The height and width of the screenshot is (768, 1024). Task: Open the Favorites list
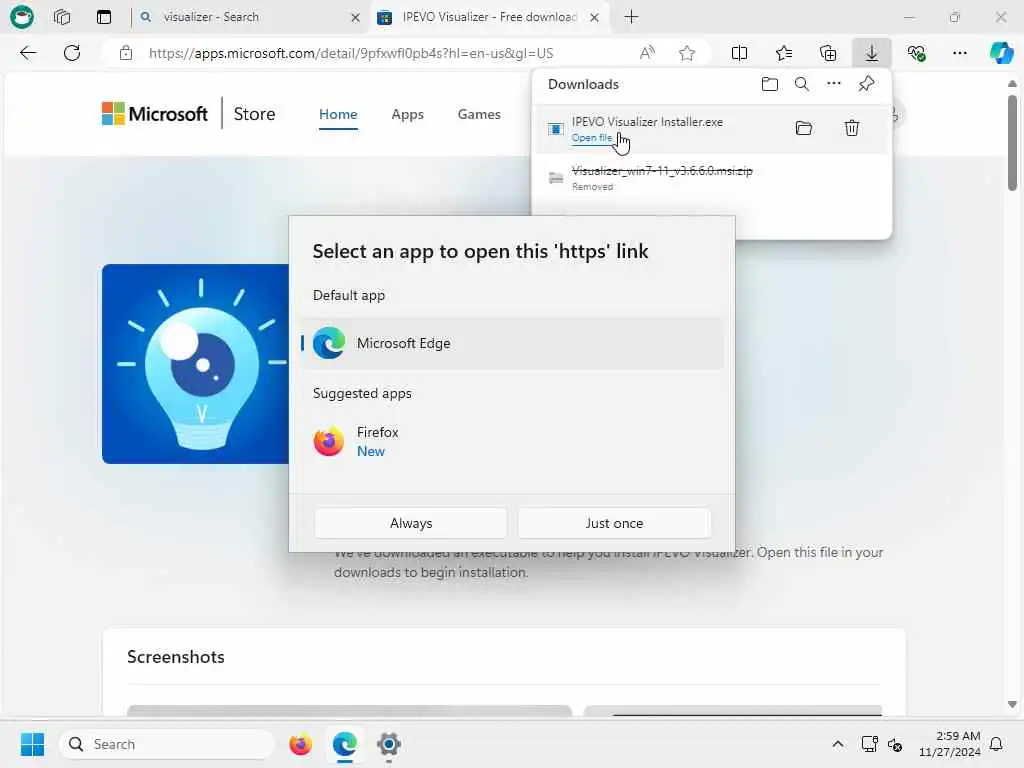pyautogui.click(x=784, y=53)
